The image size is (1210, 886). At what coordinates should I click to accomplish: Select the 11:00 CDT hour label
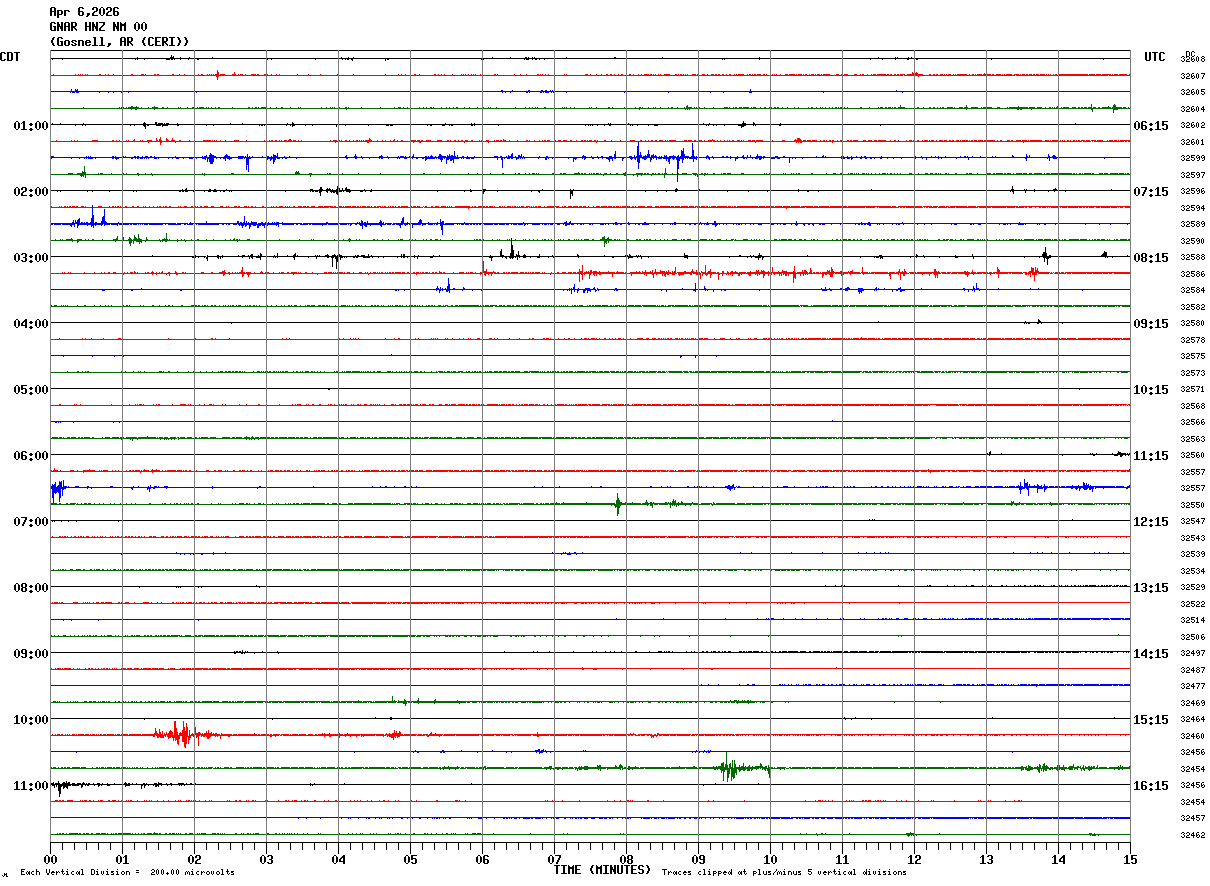[x=31, y=785]
